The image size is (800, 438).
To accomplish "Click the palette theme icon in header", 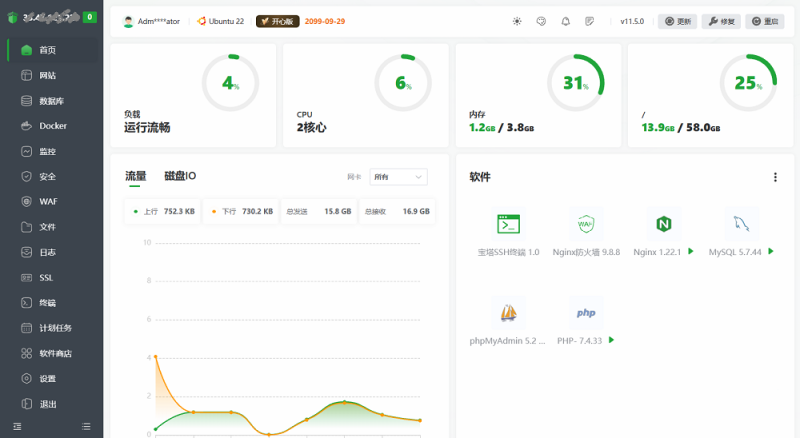I will [x=541, y=21].
